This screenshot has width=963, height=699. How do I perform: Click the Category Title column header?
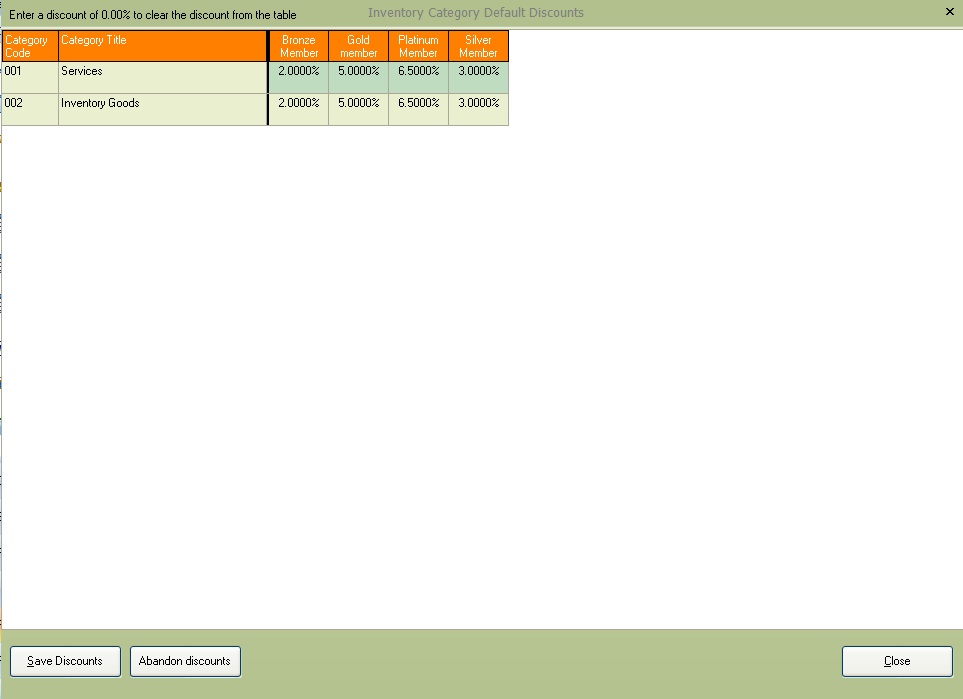coord(162,46)
